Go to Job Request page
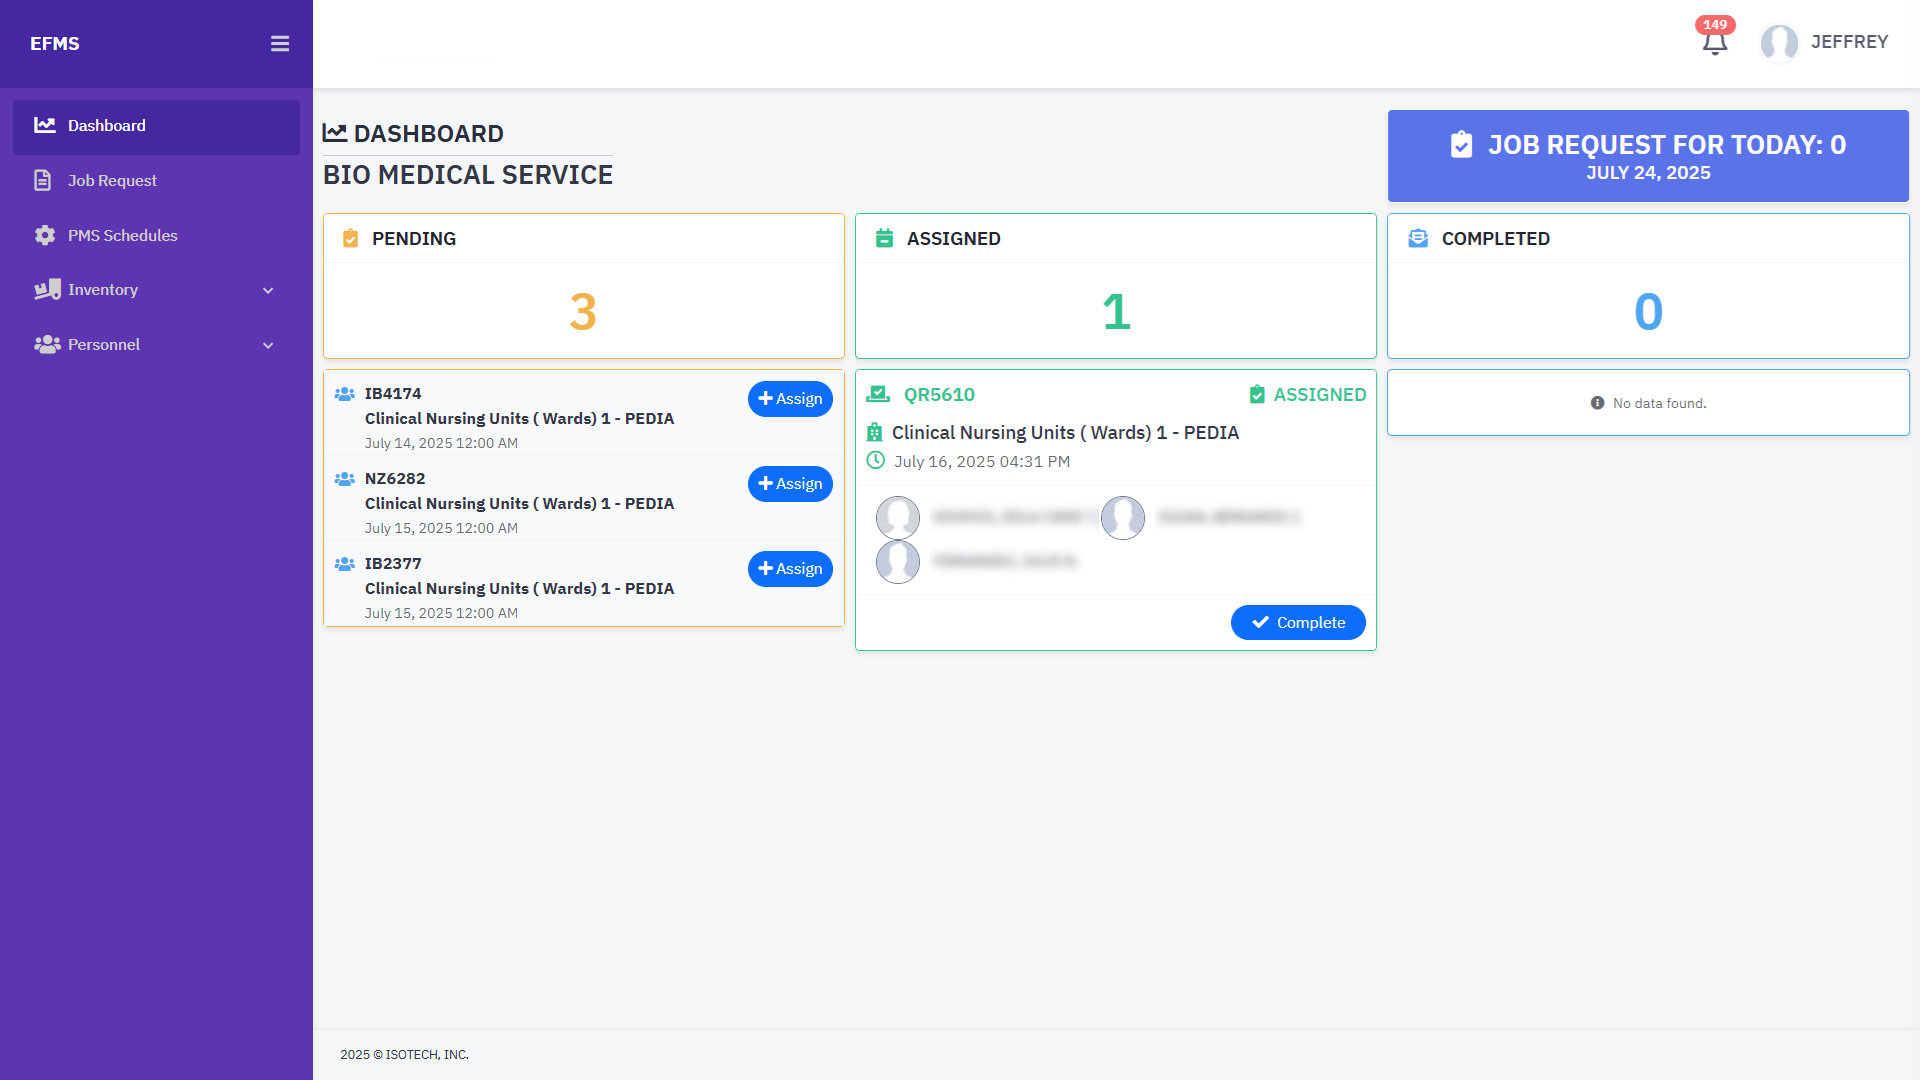This screenshot has height=1080, width=1920. (x=112, y=181)
